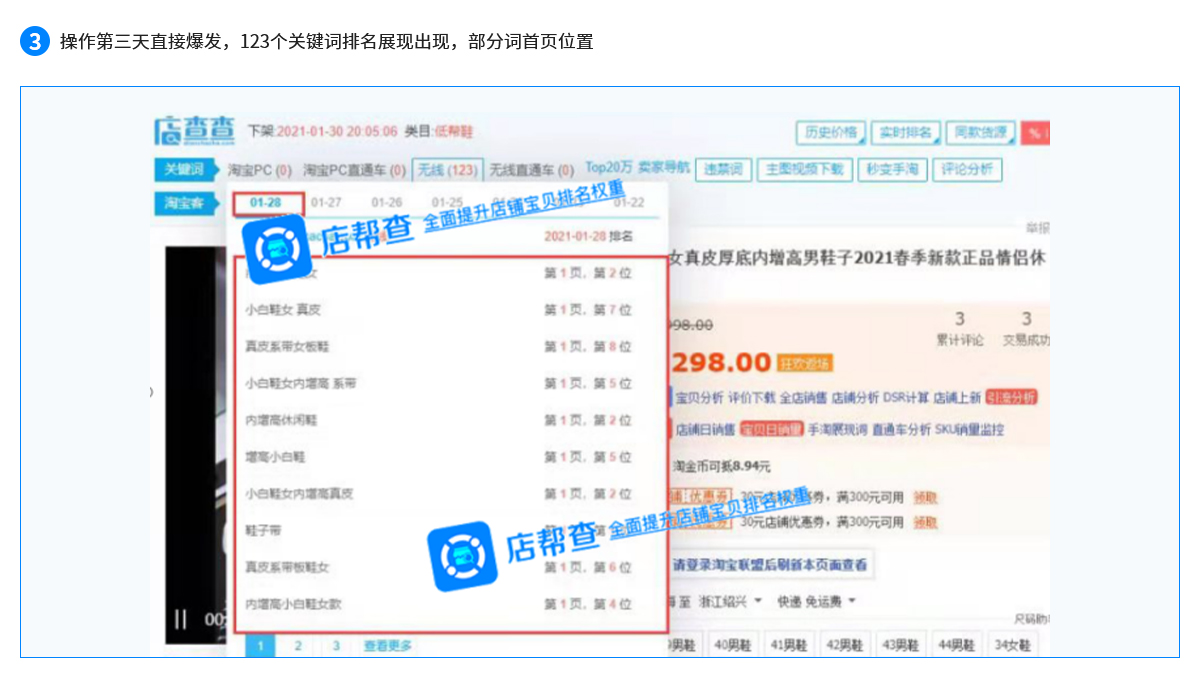1200x687 pixels.
Task: Open the 实时排名 tool
Action: tap(904, 132)
